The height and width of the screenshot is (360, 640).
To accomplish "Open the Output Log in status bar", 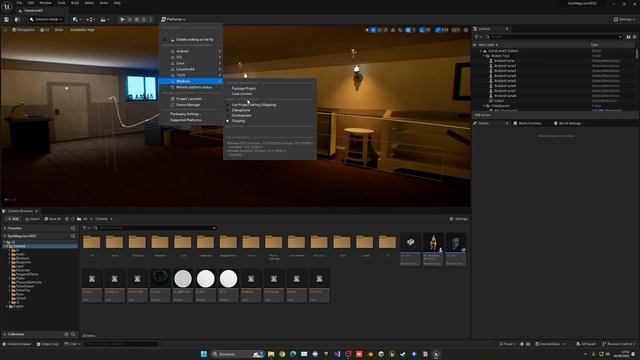I will point(47,344).
